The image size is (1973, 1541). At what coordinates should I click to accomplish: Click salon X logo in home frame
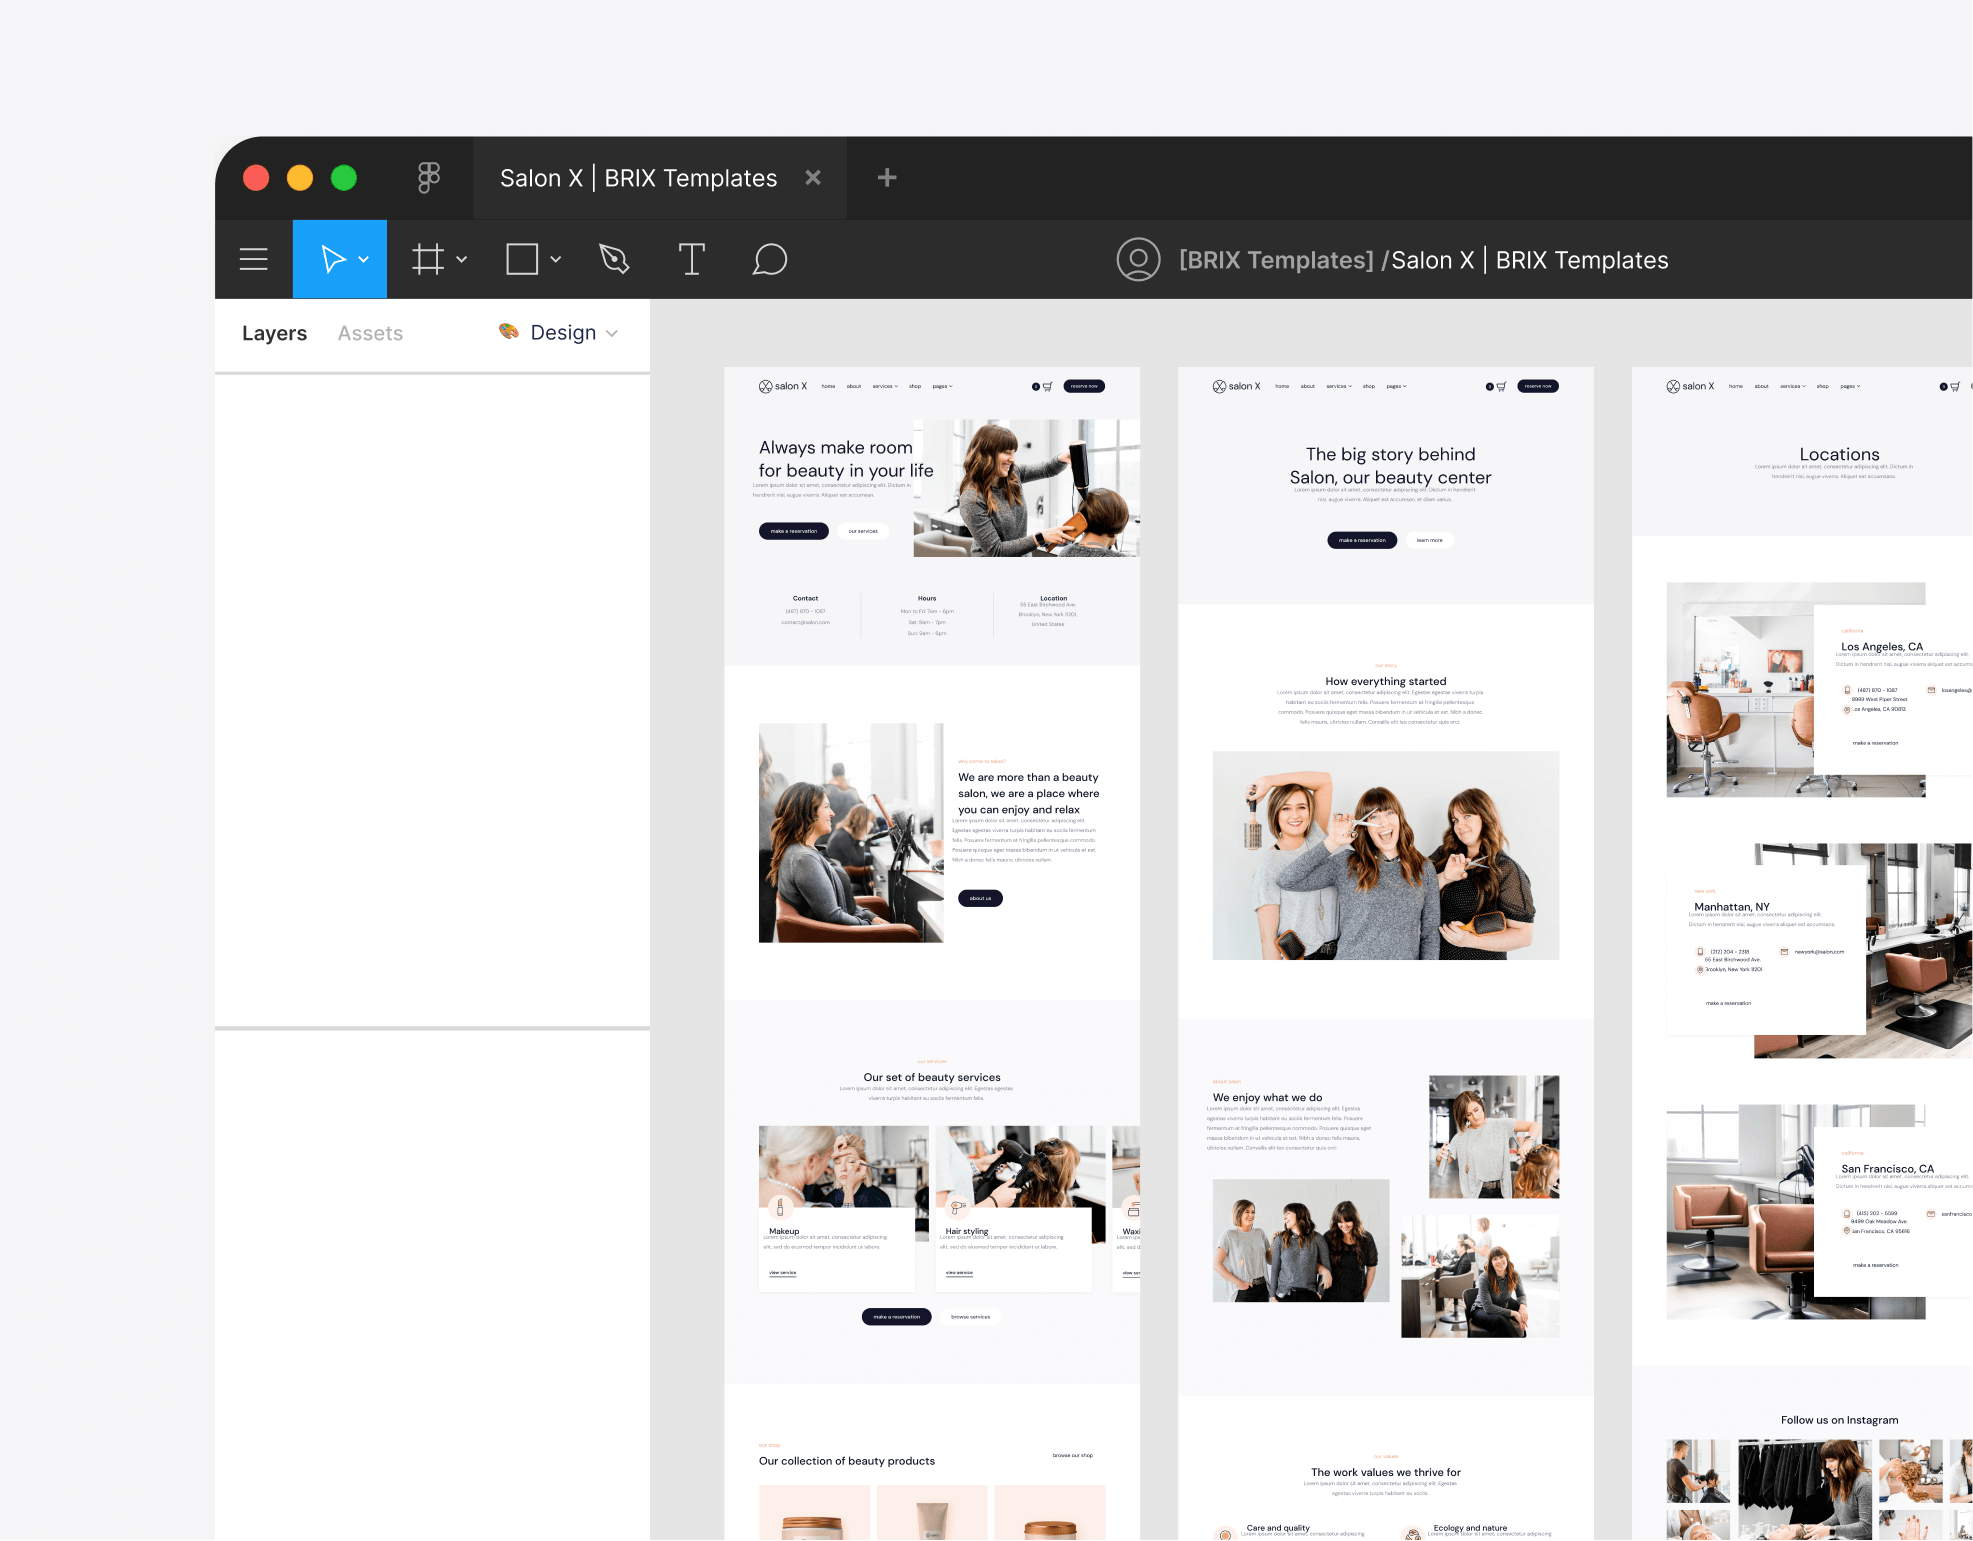tap(782, 386)
